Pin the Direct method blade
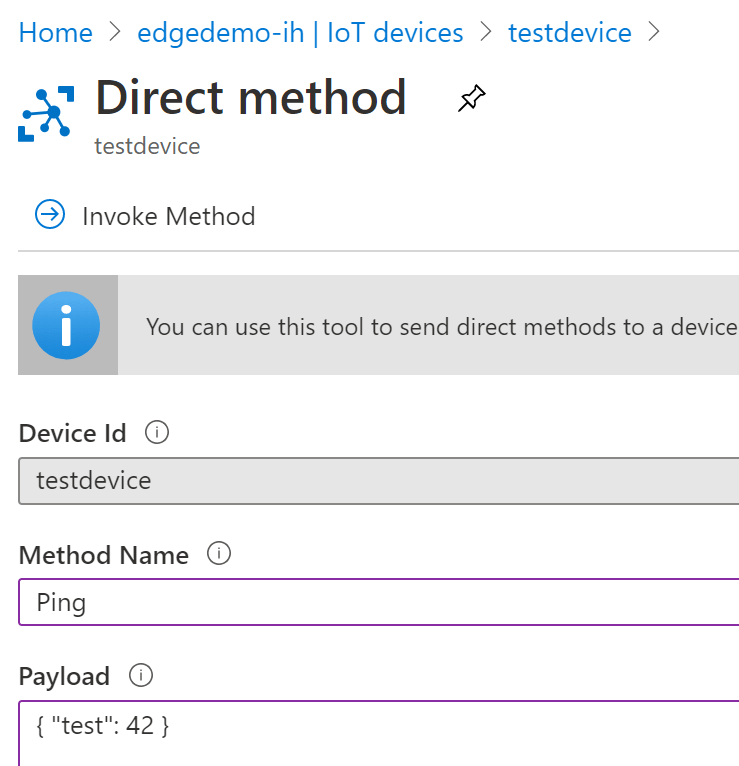 471,99
